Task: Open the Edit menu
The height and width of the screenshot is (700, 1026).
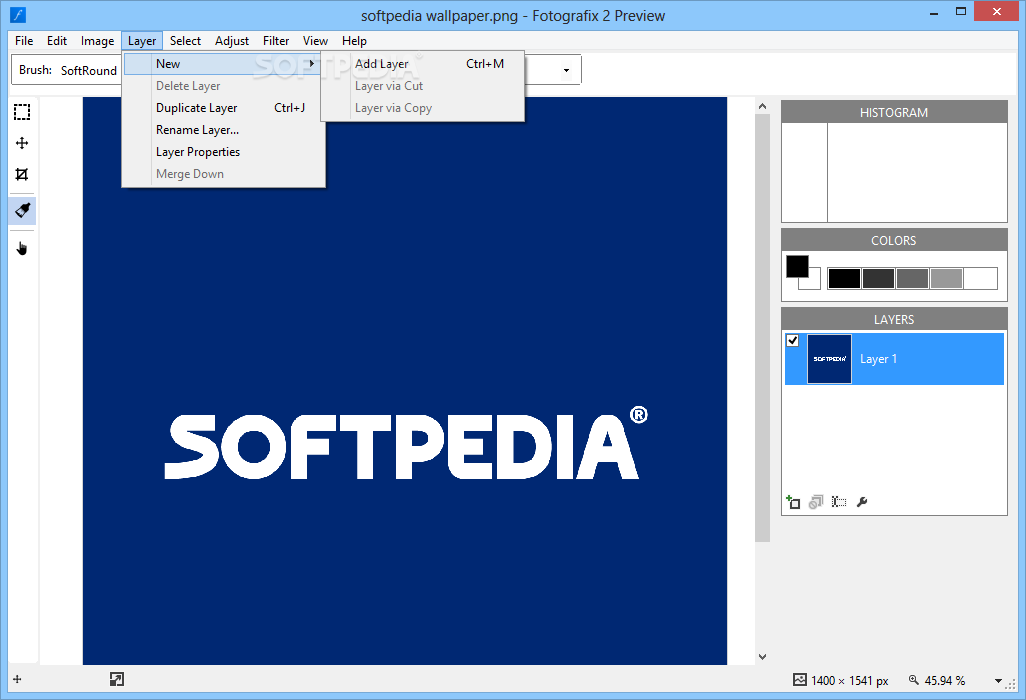Action: (x=57, y=41)
